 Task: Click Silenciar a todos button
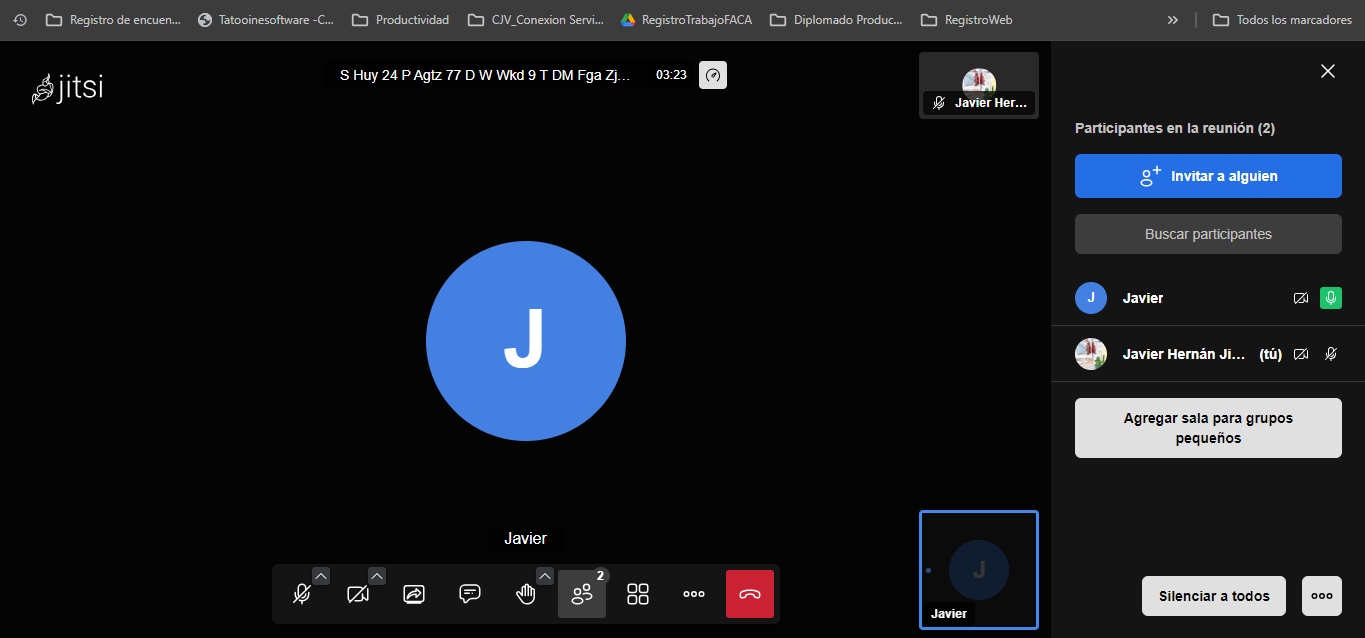[1214, 596]
